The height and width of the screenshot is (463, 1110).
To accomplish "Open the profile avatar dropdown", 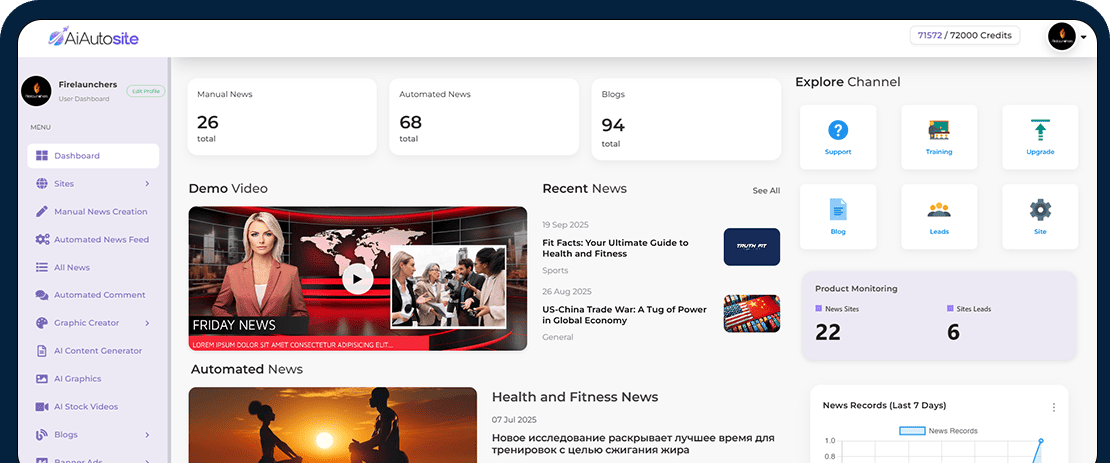I will coord(1066,37).
